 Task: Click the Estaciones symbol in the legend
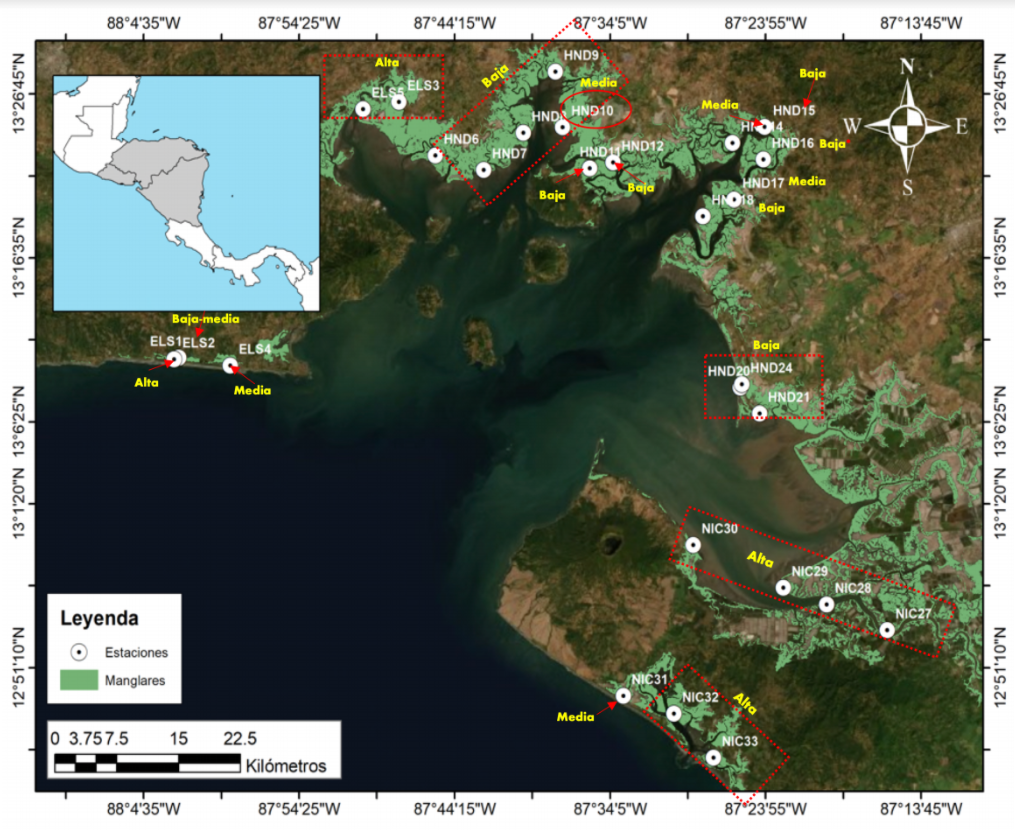tap(79, 652)
